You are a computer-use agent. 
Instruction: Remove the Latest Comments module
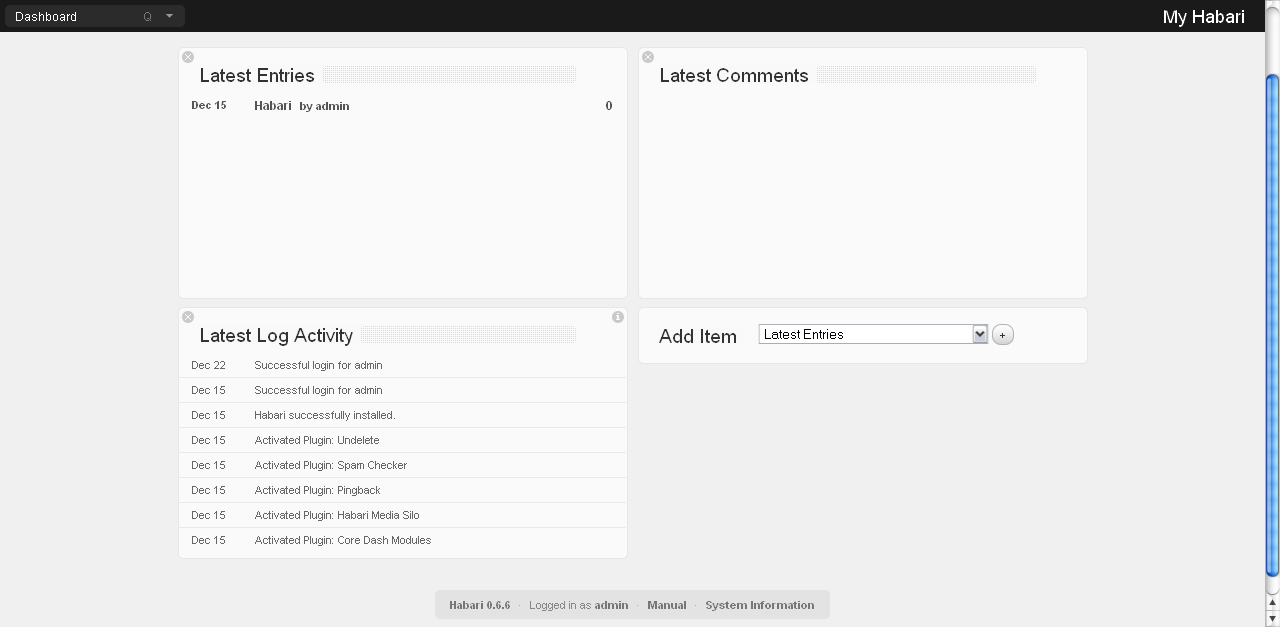coord(648,57)
